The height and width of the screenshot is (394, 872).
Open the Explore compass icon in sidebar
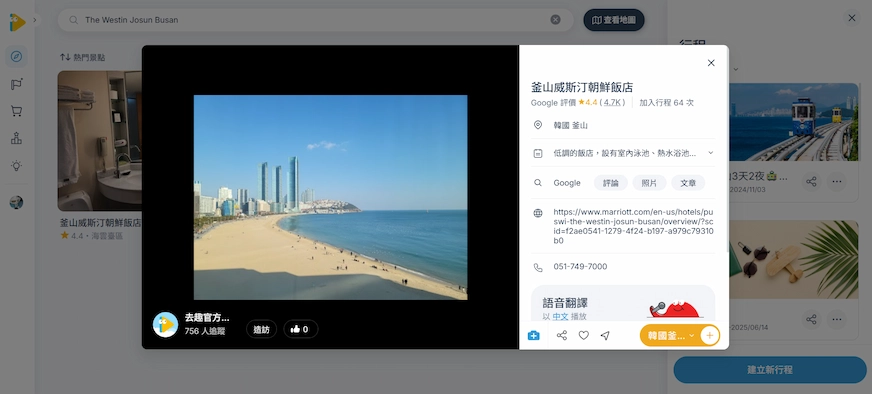(x=17, y=57)
